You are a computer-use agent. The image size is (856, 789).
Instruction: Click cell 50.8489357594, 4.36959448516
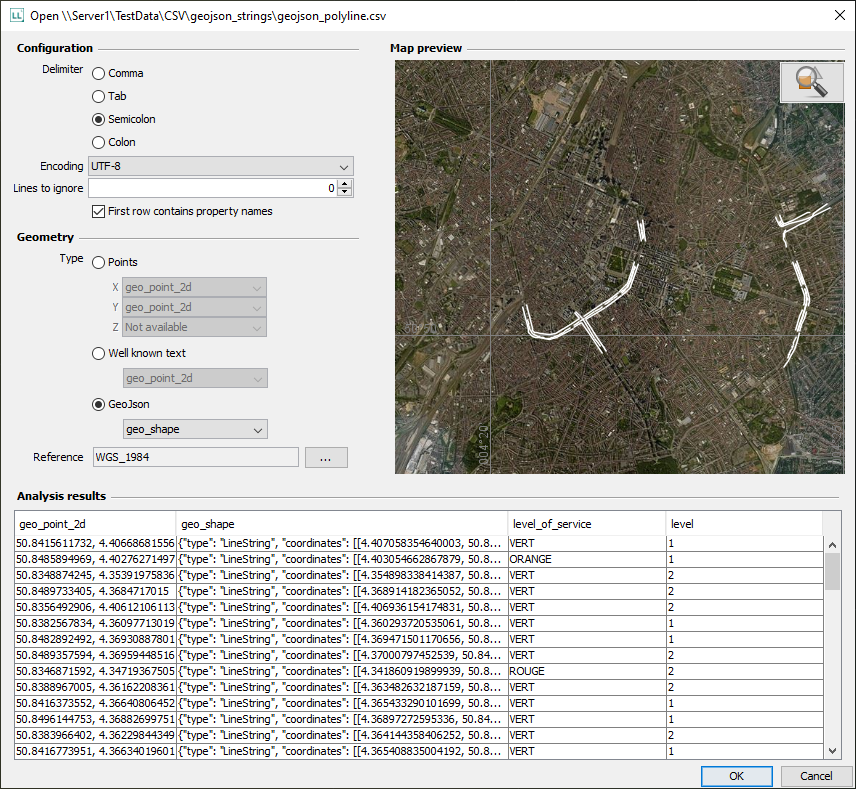pyautogui.click(x=95, y=655)
